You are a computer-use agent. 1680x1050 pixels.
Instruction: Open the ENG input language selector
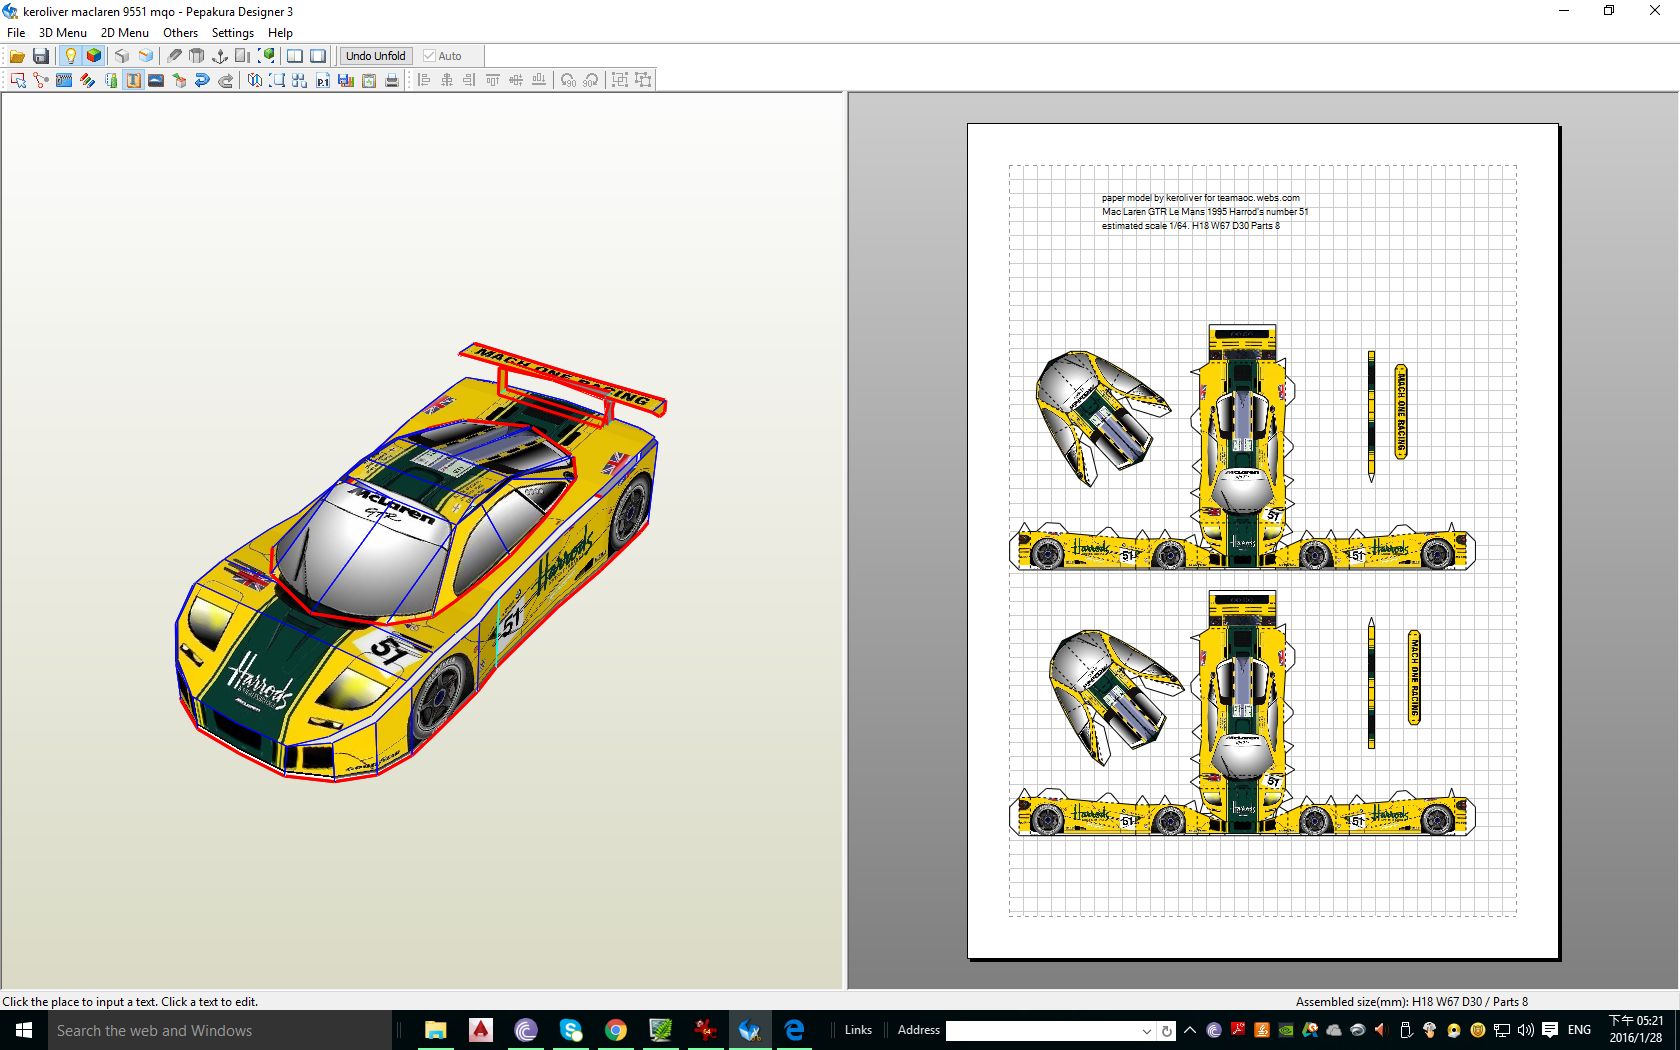(x=1579, y=1030)
